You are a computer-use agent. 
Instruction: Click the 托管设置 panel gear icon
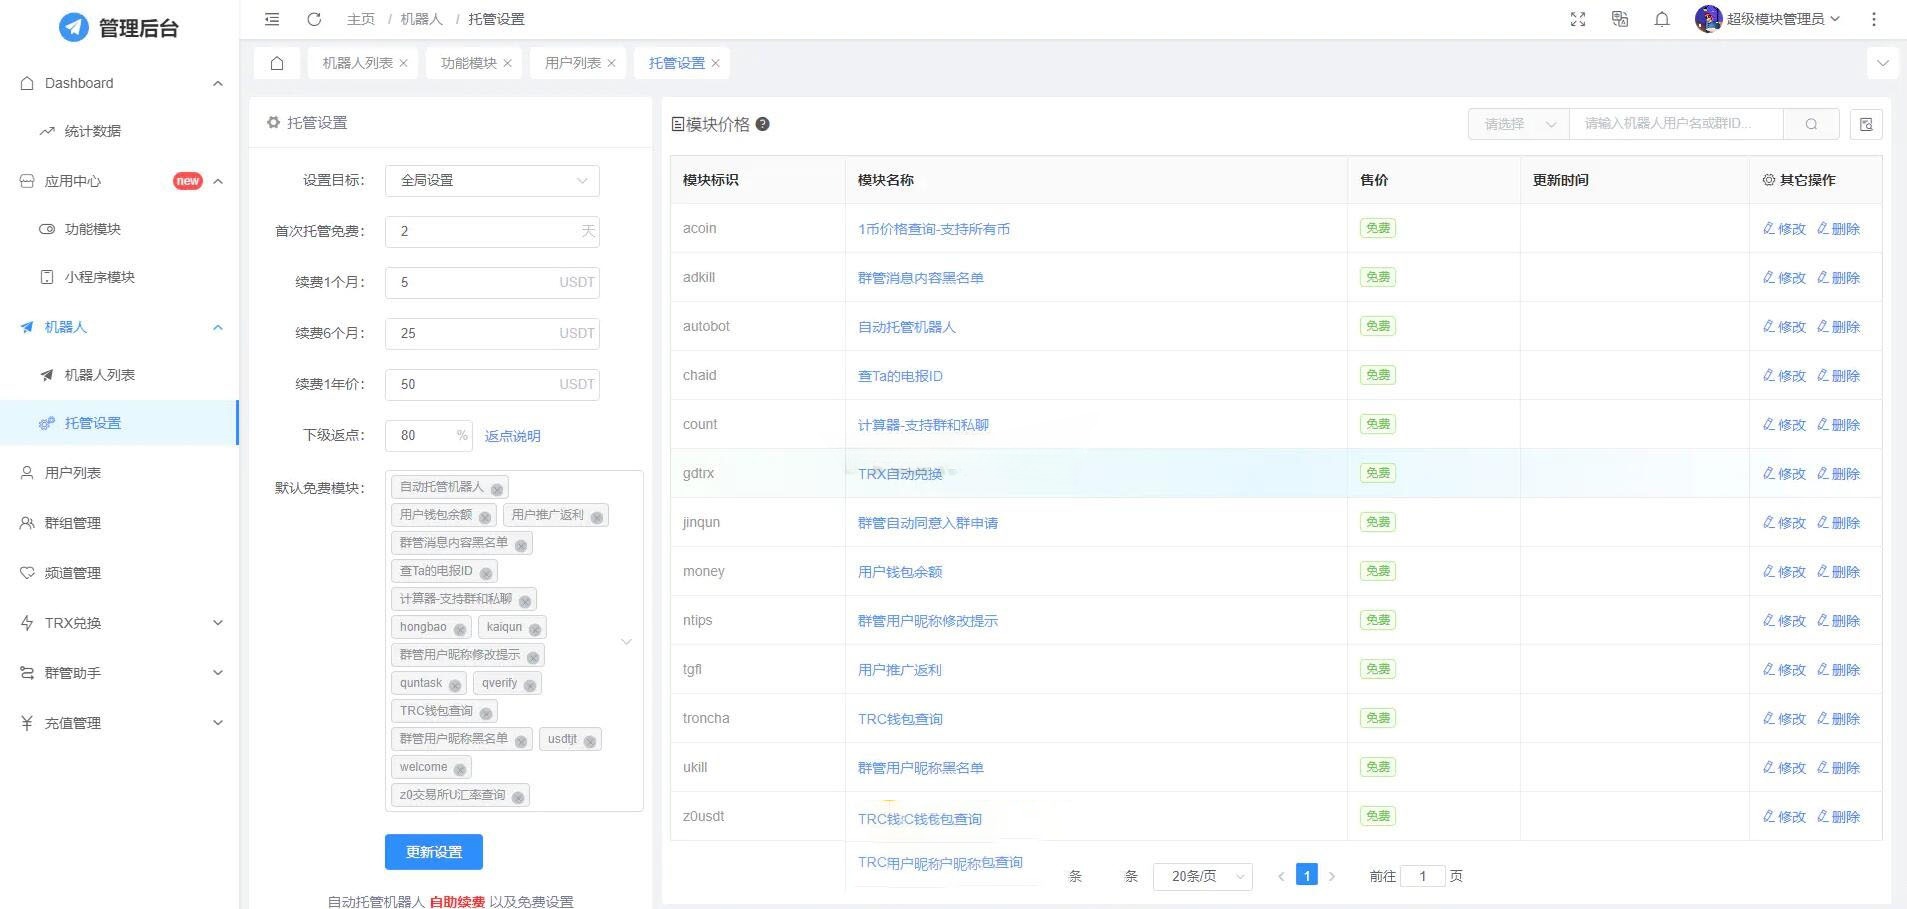(273, 122)
